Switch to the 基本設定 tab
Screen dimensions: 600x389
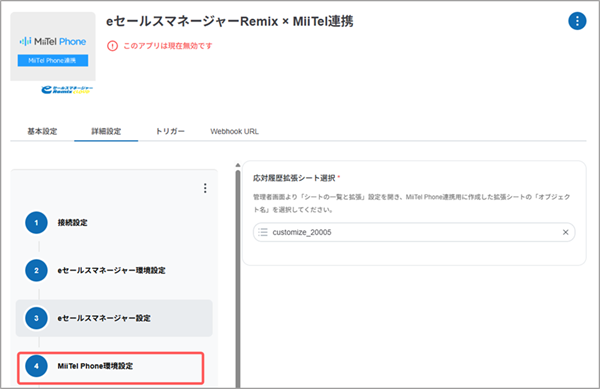pyautogui.click(x=42, y=131)
